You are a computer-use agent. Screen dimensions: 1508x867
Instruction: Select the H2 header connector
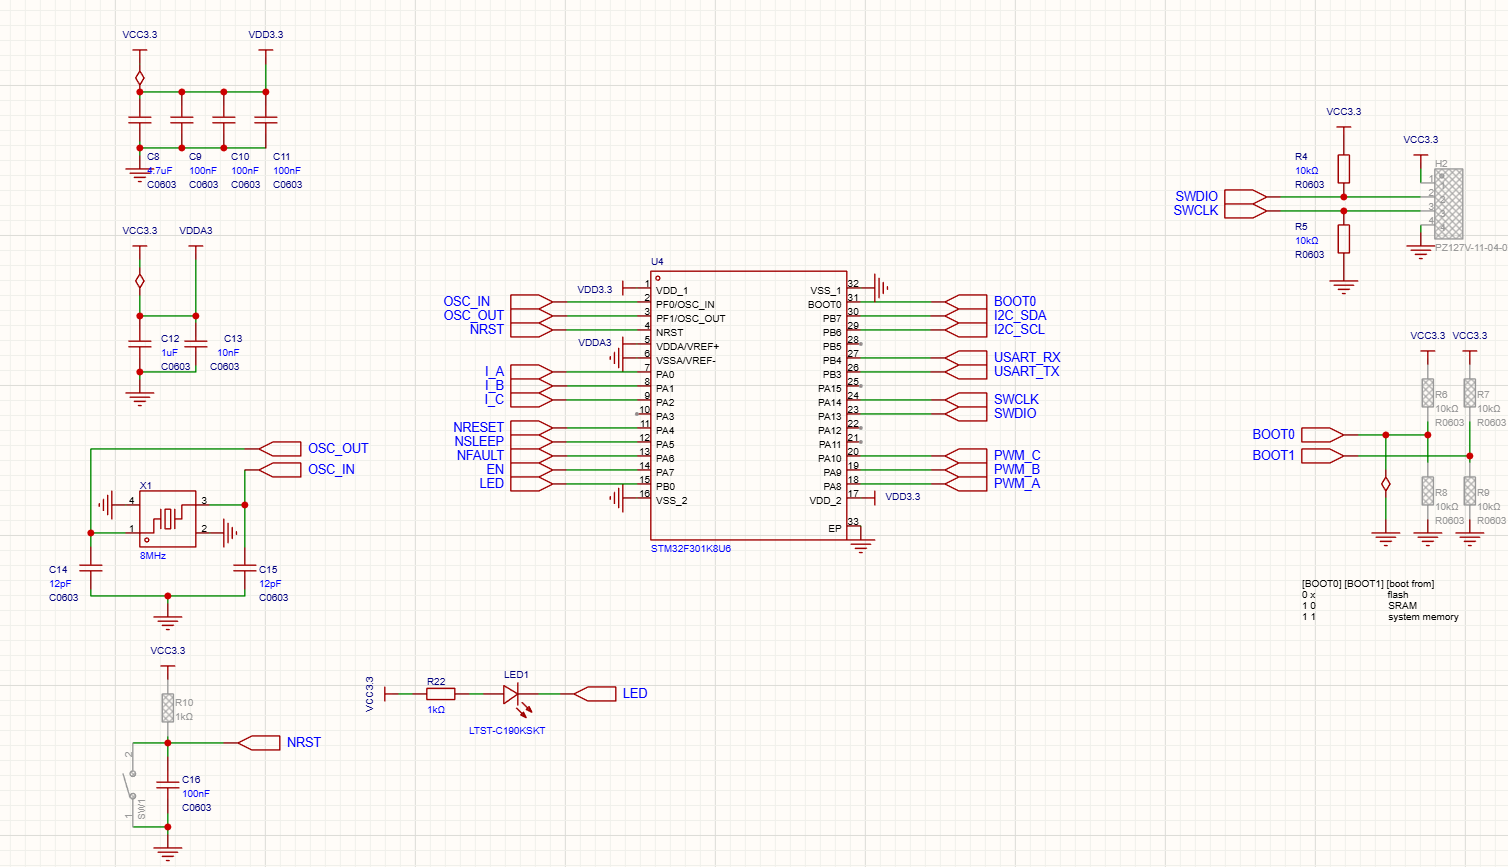point(1448,204)
